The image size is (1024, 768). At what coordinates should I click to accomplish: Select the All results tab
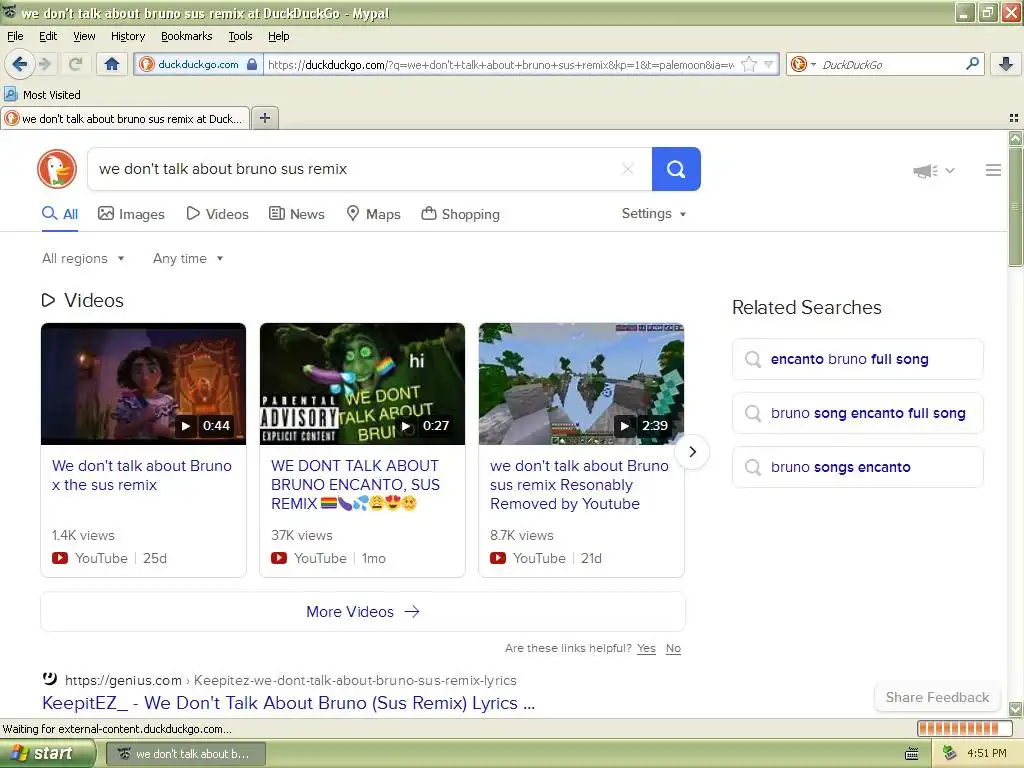click(x=60, y=214)
